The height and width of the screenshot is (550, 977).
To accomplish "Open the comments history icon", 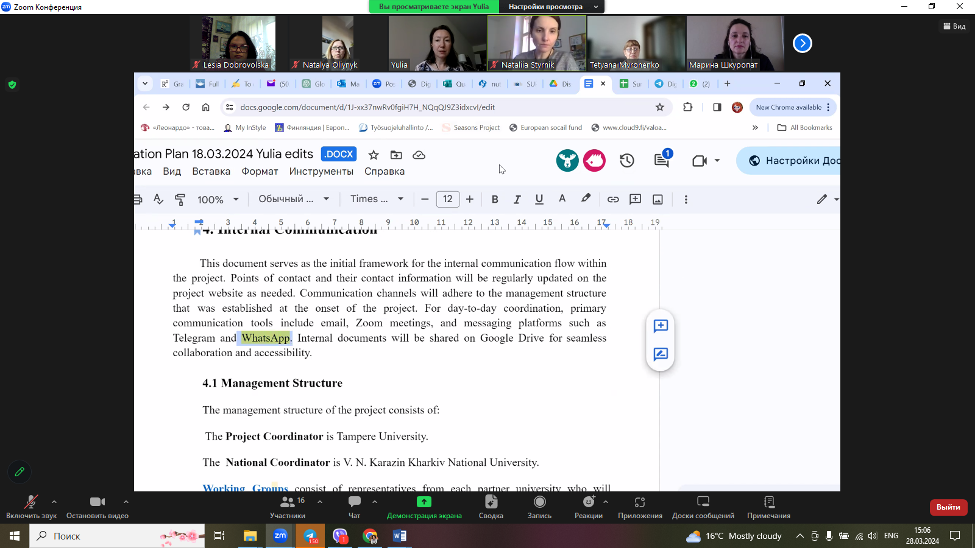I will [x=661, y=160].
